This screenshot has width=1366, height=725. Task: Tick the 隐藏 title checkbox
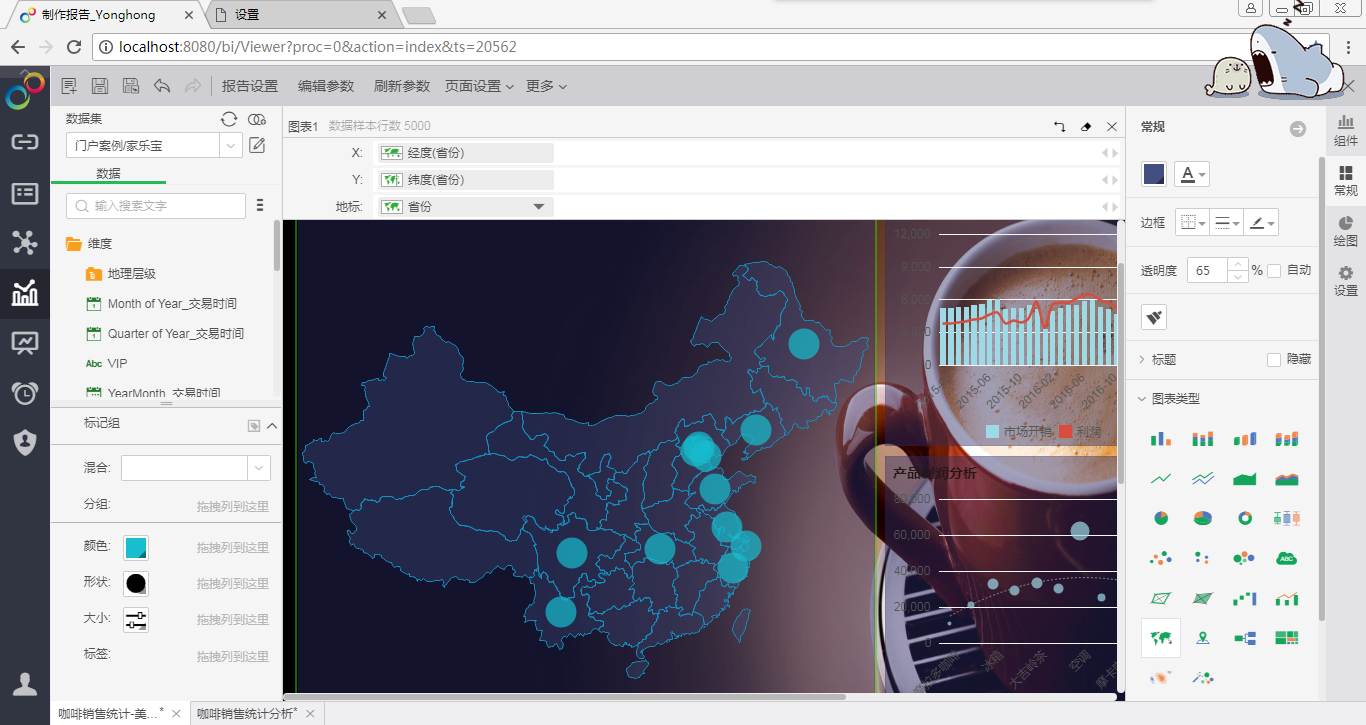tap(1274, 360)
